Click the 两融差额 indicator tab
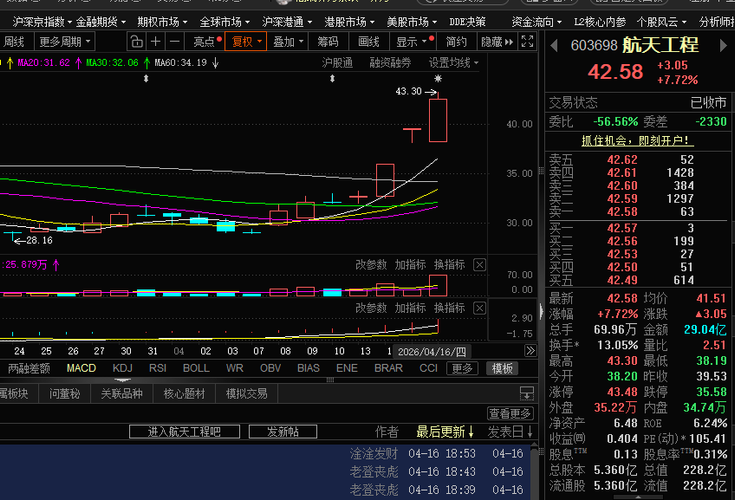Viewport: 735px width, 500px height. click(x=29, y=368)
